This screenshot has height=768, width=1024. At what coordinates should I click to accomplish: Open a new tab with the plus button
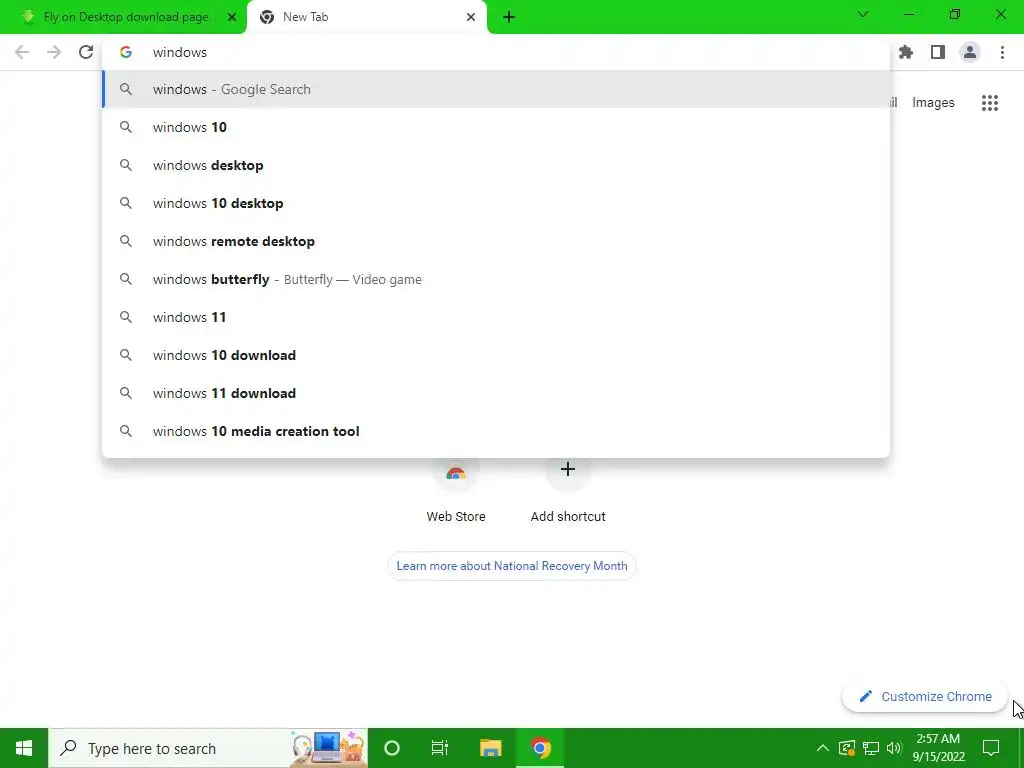509,17
